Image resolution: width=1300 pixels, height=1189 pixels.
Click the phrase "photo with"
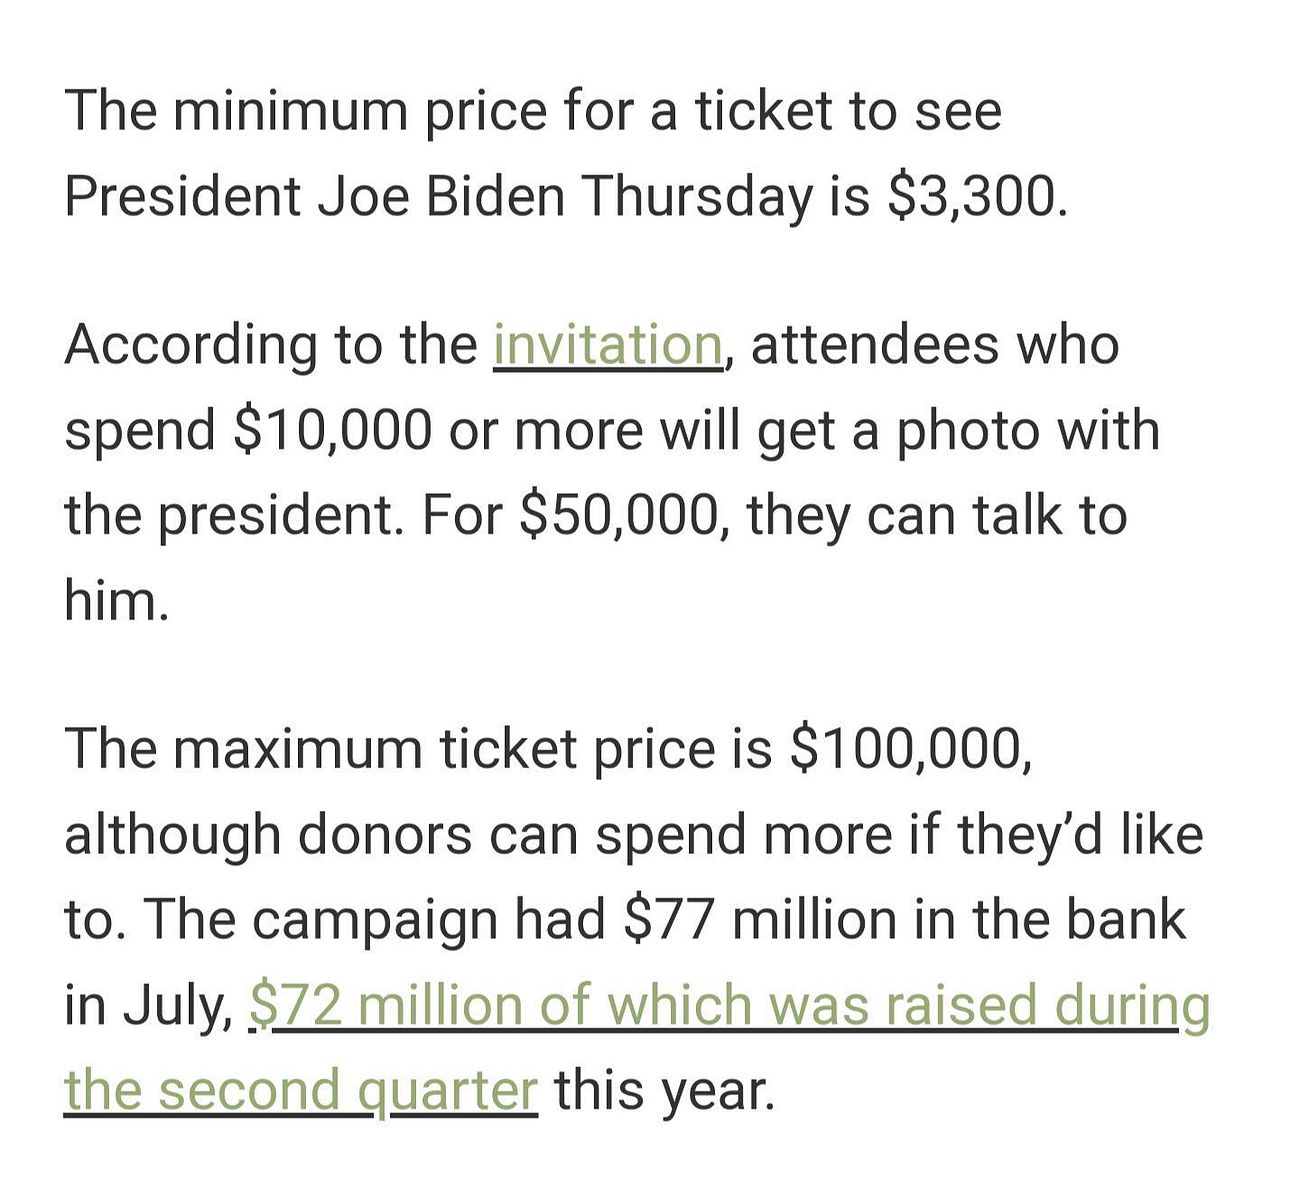(x=1026, y=431)
